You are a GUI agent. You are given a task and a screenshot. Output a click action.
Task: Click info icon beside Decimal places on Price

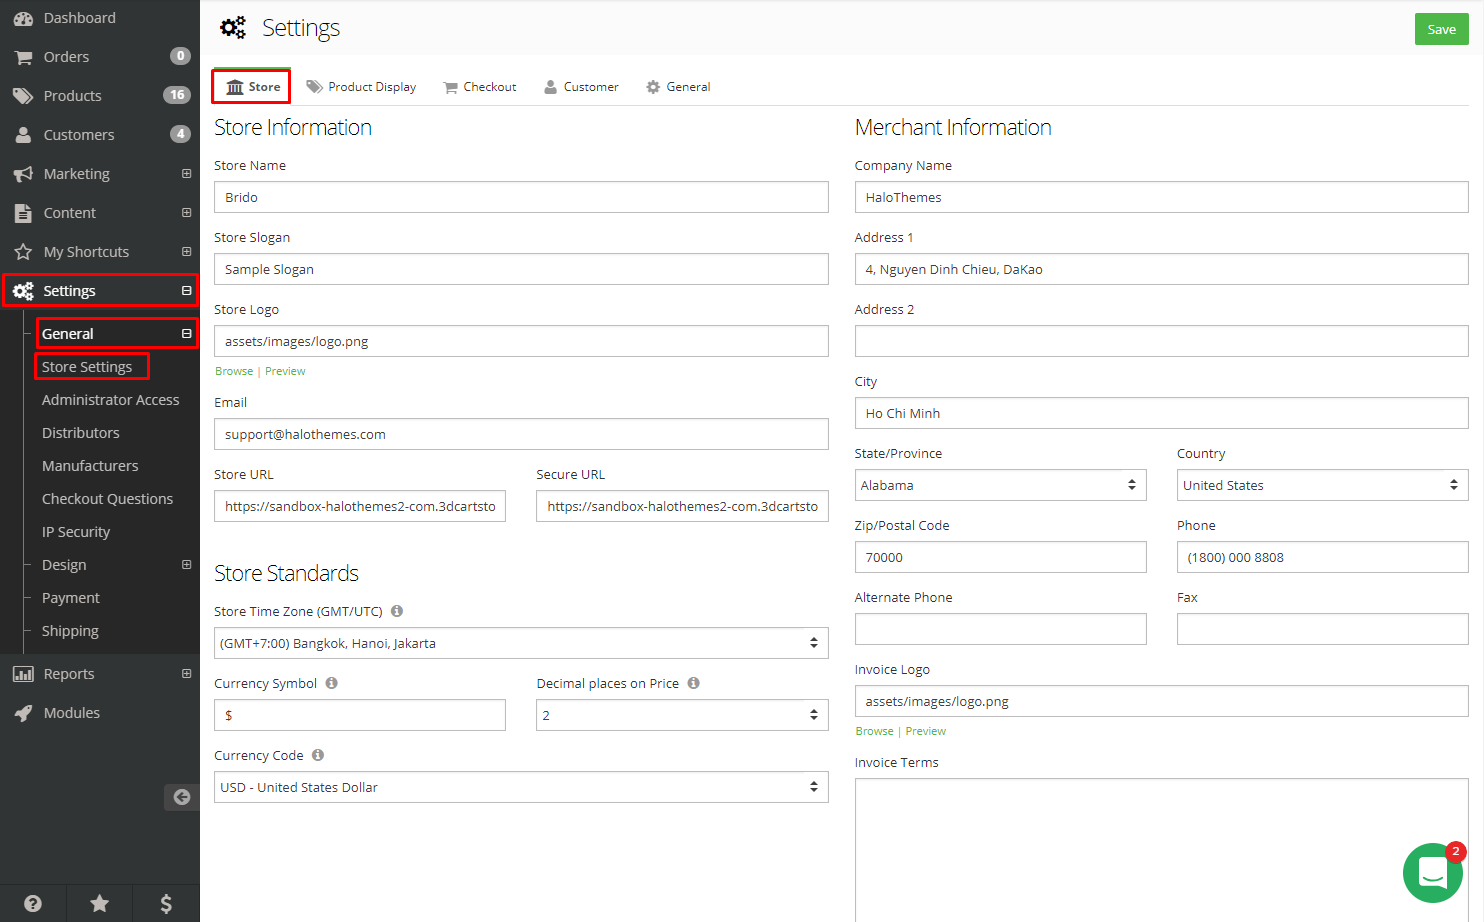point(694,683)
